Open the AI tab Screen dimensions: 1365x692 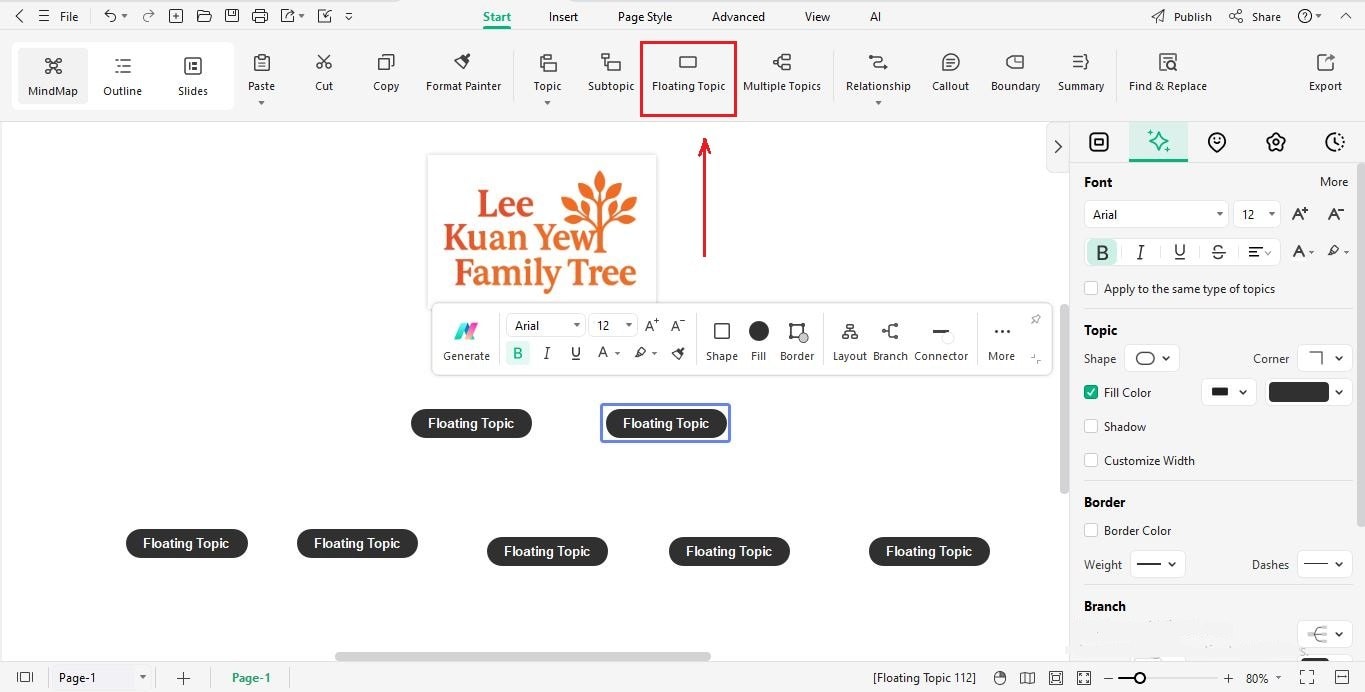(x=875, y=17)
